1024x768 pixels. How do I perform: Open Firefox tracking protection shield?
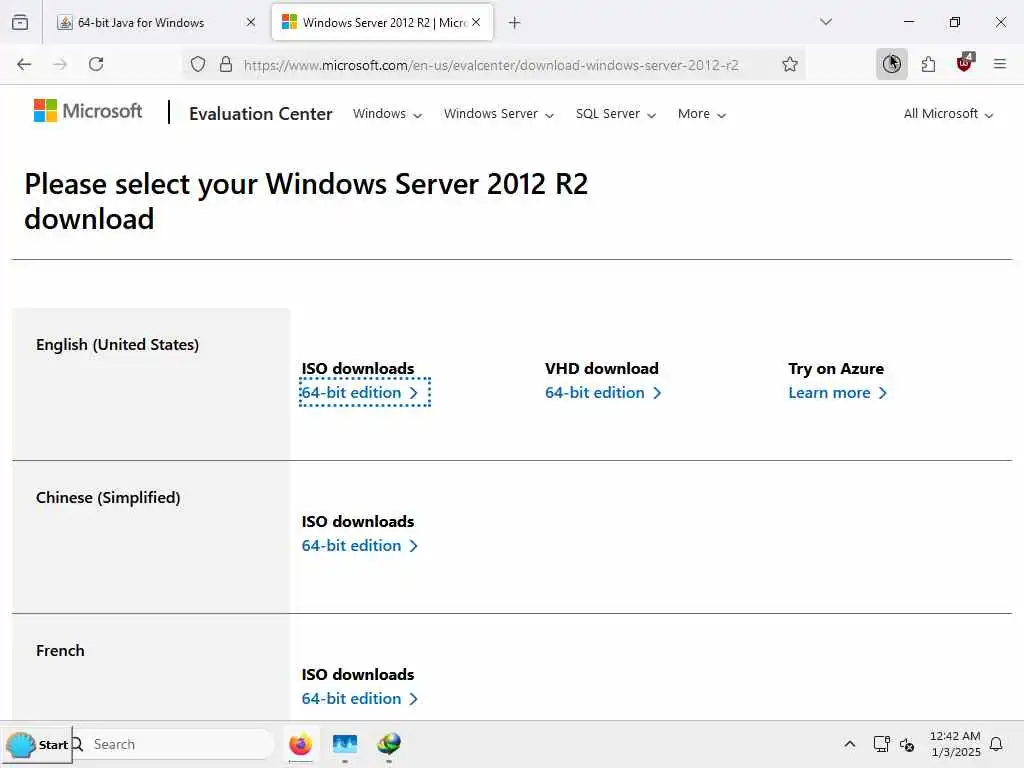pos(198,64)
